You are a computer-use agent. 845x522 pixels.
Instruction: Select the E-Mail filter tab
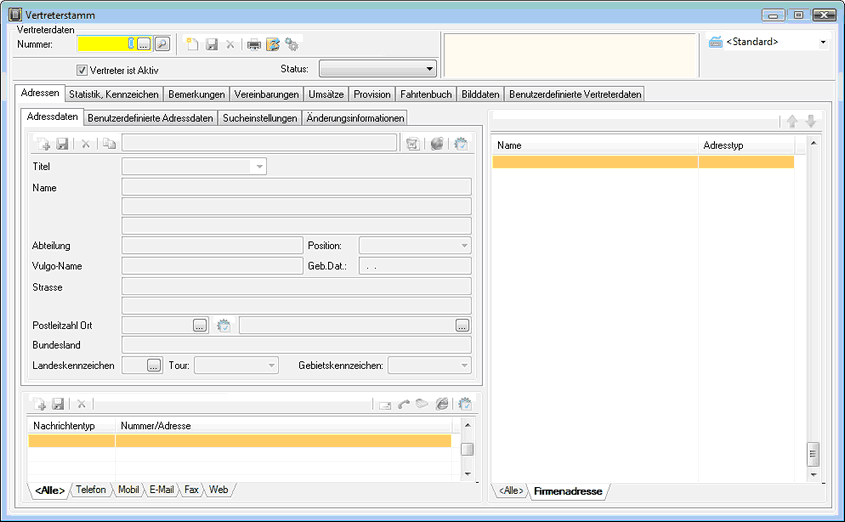click(162, 490)
